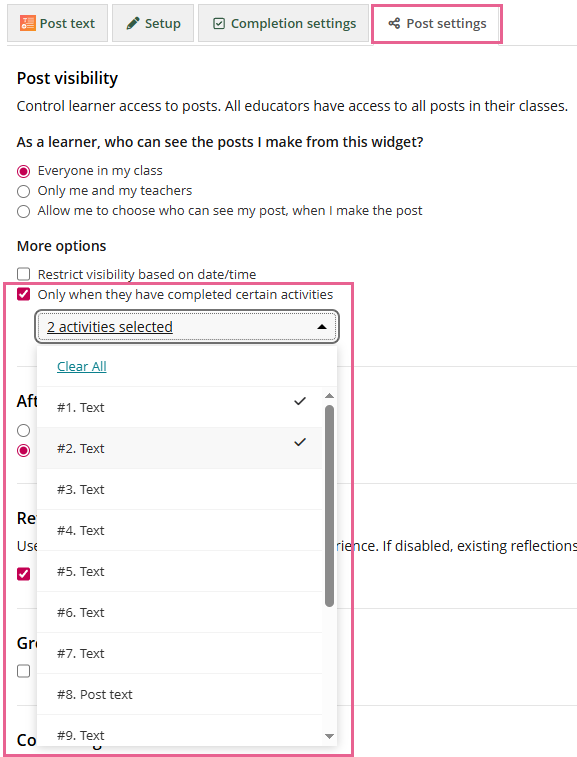Click the scrollbar down arrow in activity list
Image resolution: width=577 pixels, height=757 pixels.
[329, 736]
